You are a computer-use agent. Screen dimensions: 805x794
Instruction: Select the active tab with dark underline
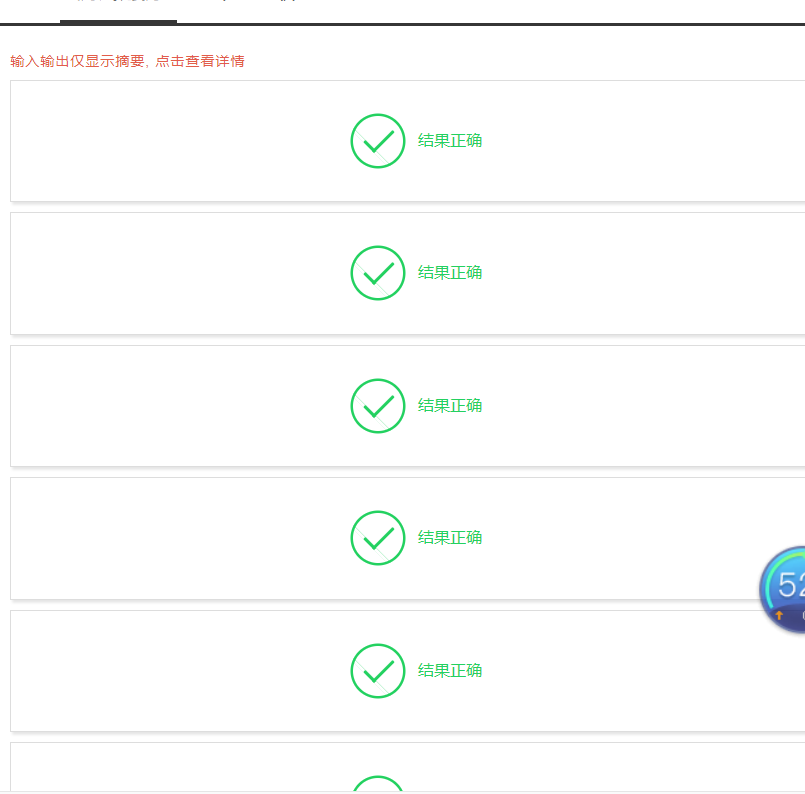point(118,10)
